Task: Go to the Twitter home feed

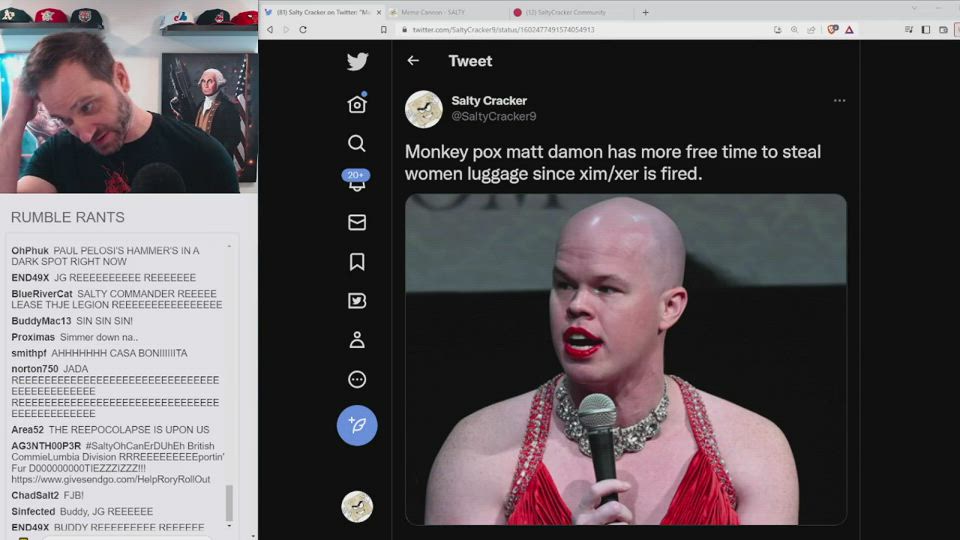Action: coord(357,105)
